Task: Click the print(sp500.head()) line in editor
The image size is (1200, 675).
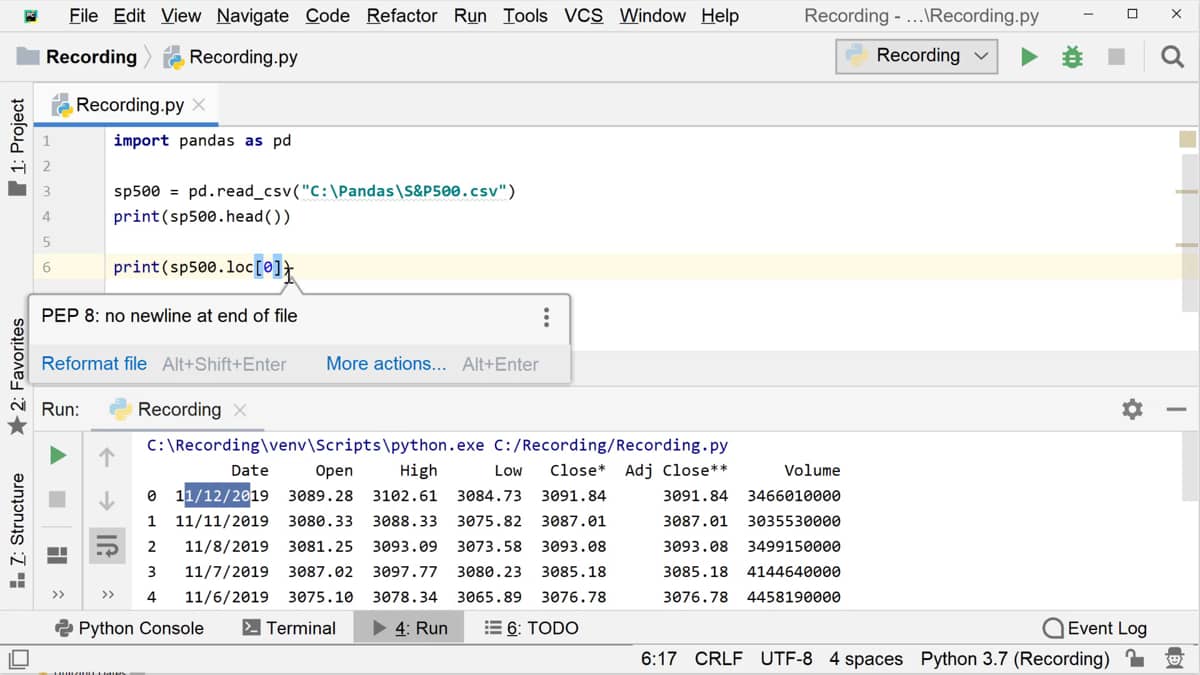Action: coord(201,216)
